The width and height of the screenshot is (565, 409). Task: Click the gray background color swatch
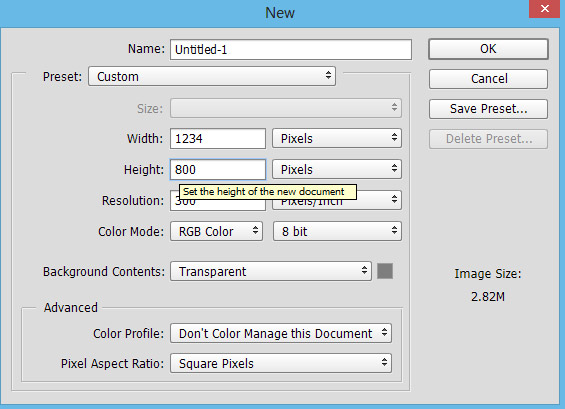tap(385, 271)
